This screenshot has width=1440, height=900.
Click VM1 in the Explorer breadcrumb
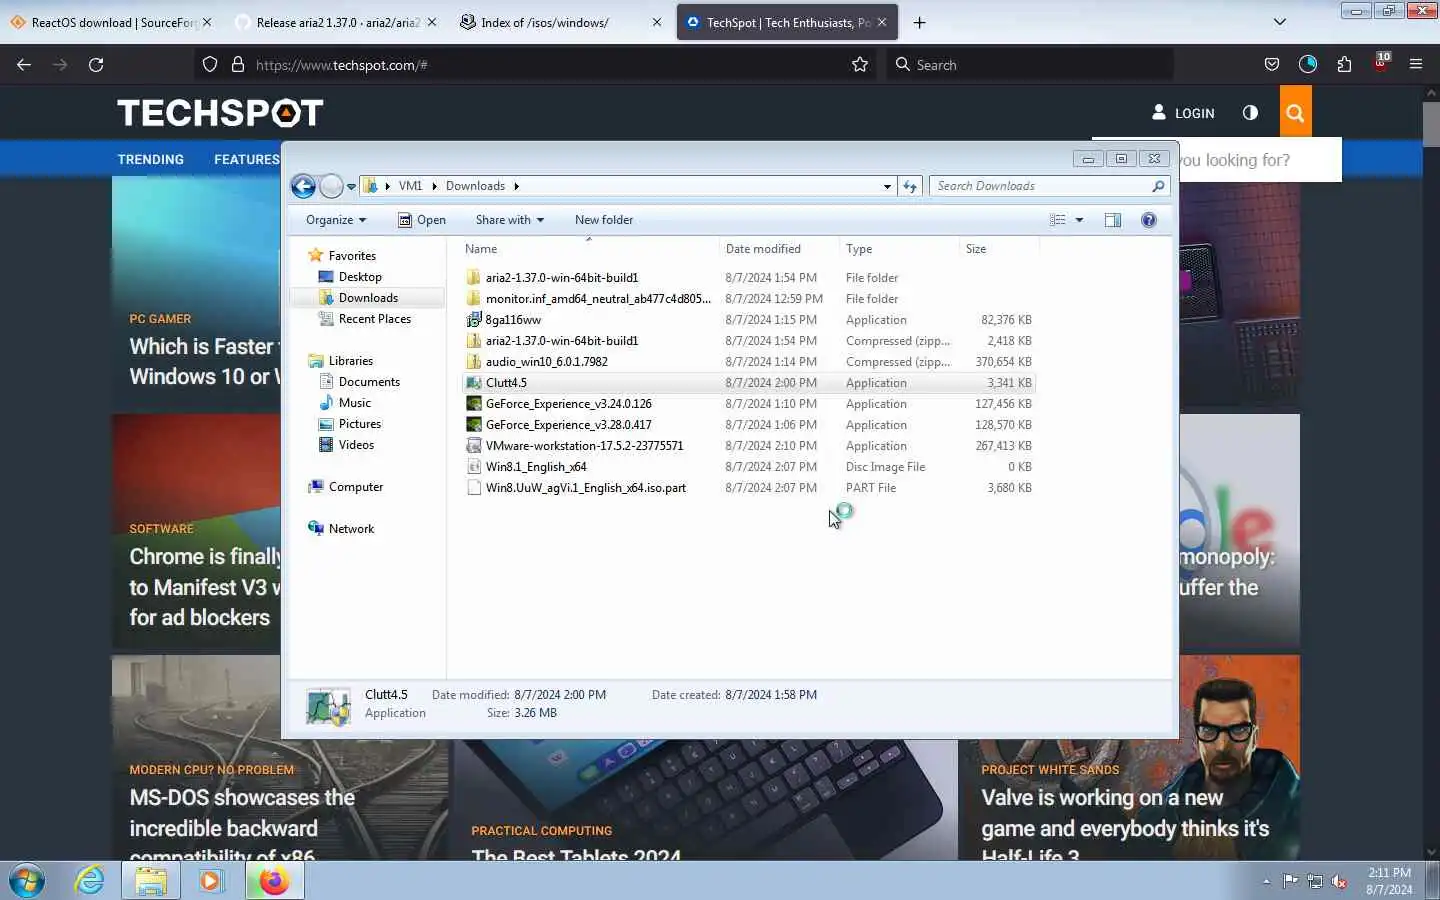point(410,186)
